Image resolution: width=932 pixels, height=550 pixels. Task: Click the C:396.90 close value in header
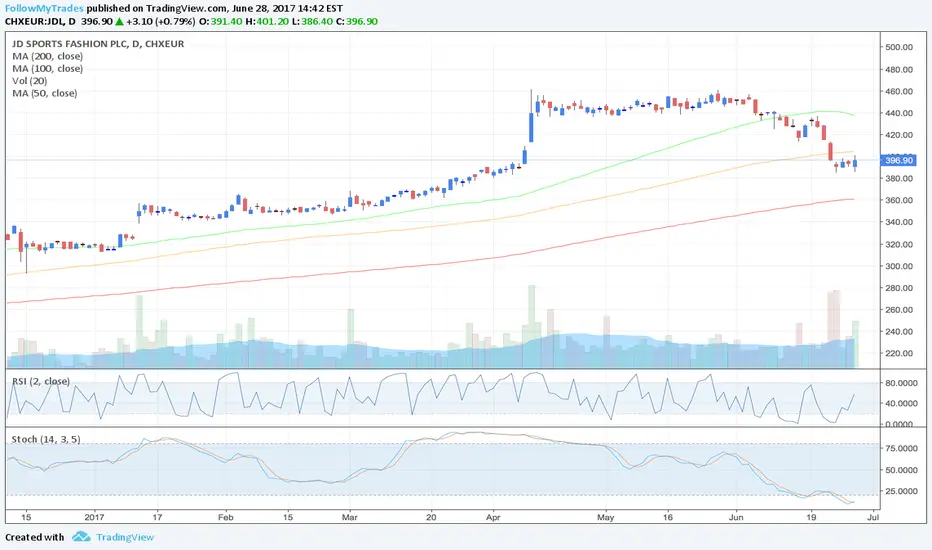[x=357, y=21]
